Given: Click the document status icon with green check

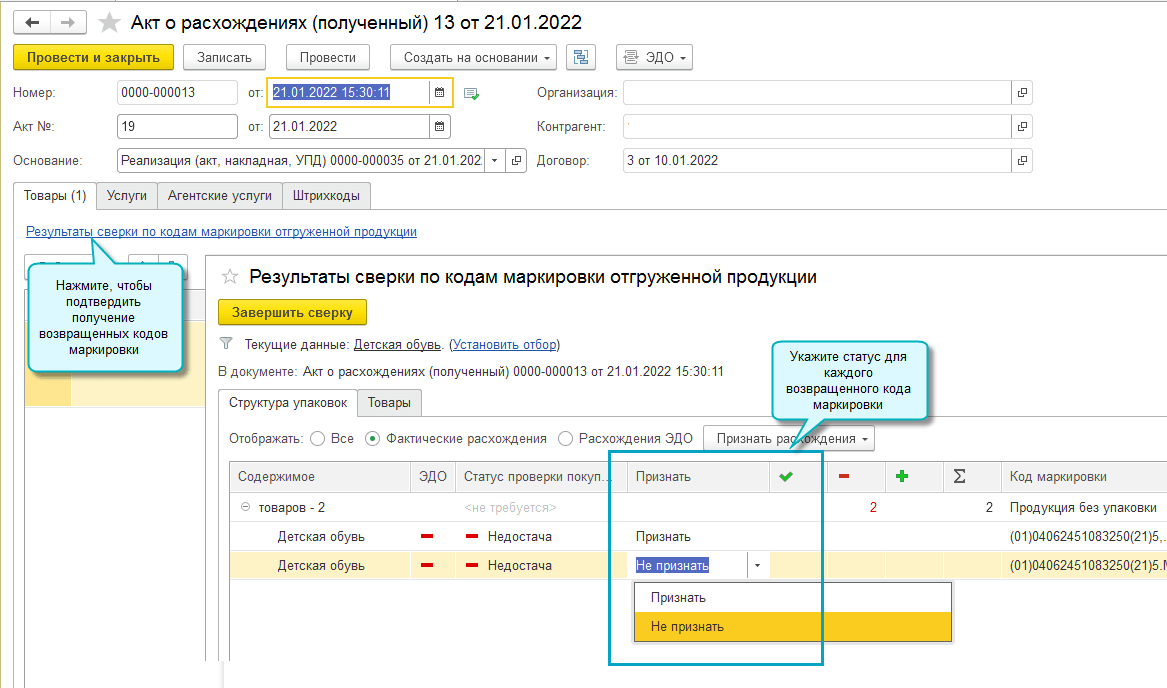Looking at the screenshot, I should (471, 93).
